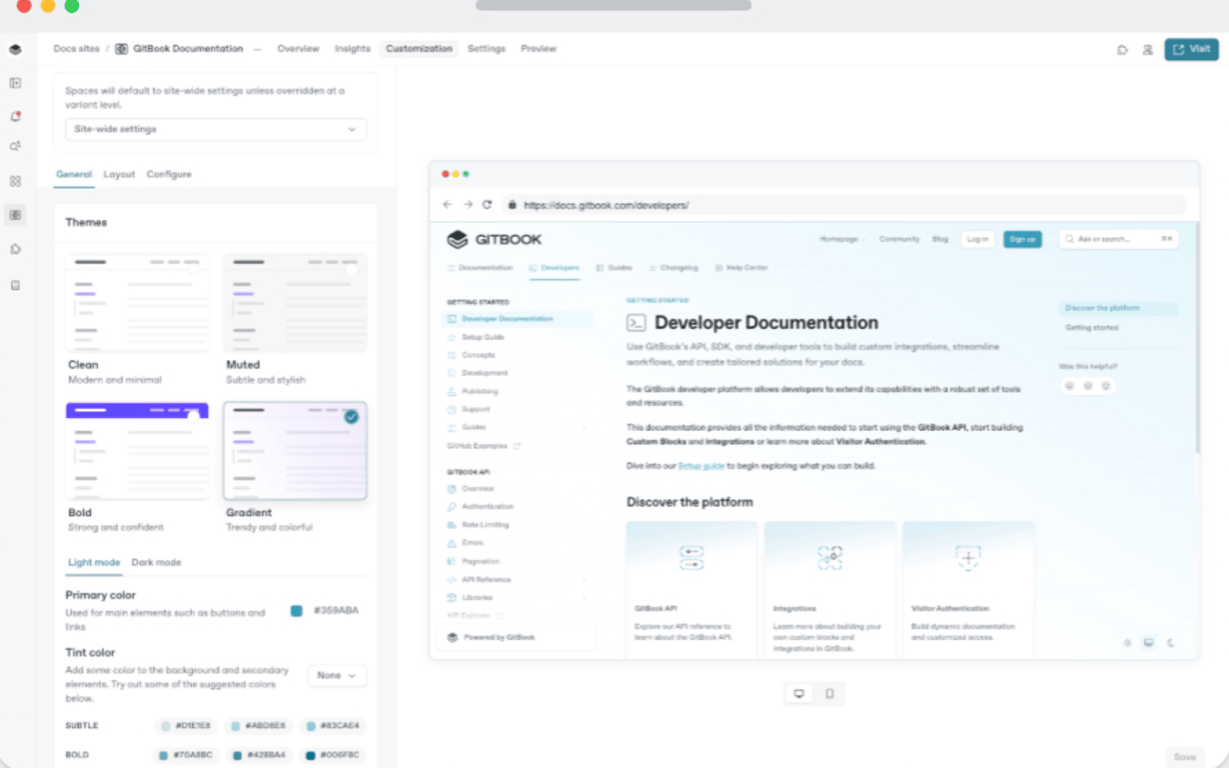Image resolution: width=1229 pixels, height=768 pixels.
Task: Pick the subtle tint #83CAE4
Action: [331, 726]
